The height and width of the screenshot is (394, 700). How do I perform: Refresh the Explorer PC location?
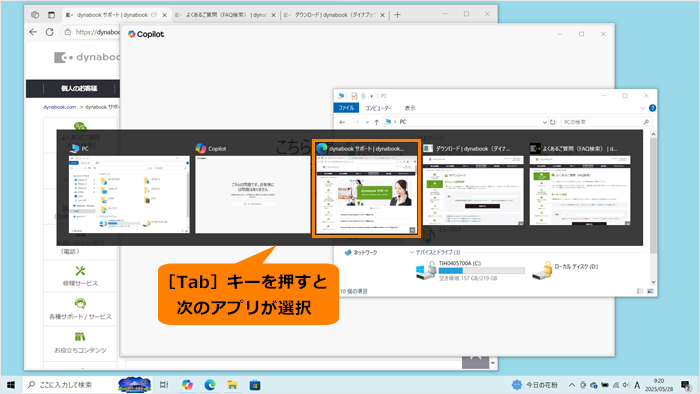553,122
